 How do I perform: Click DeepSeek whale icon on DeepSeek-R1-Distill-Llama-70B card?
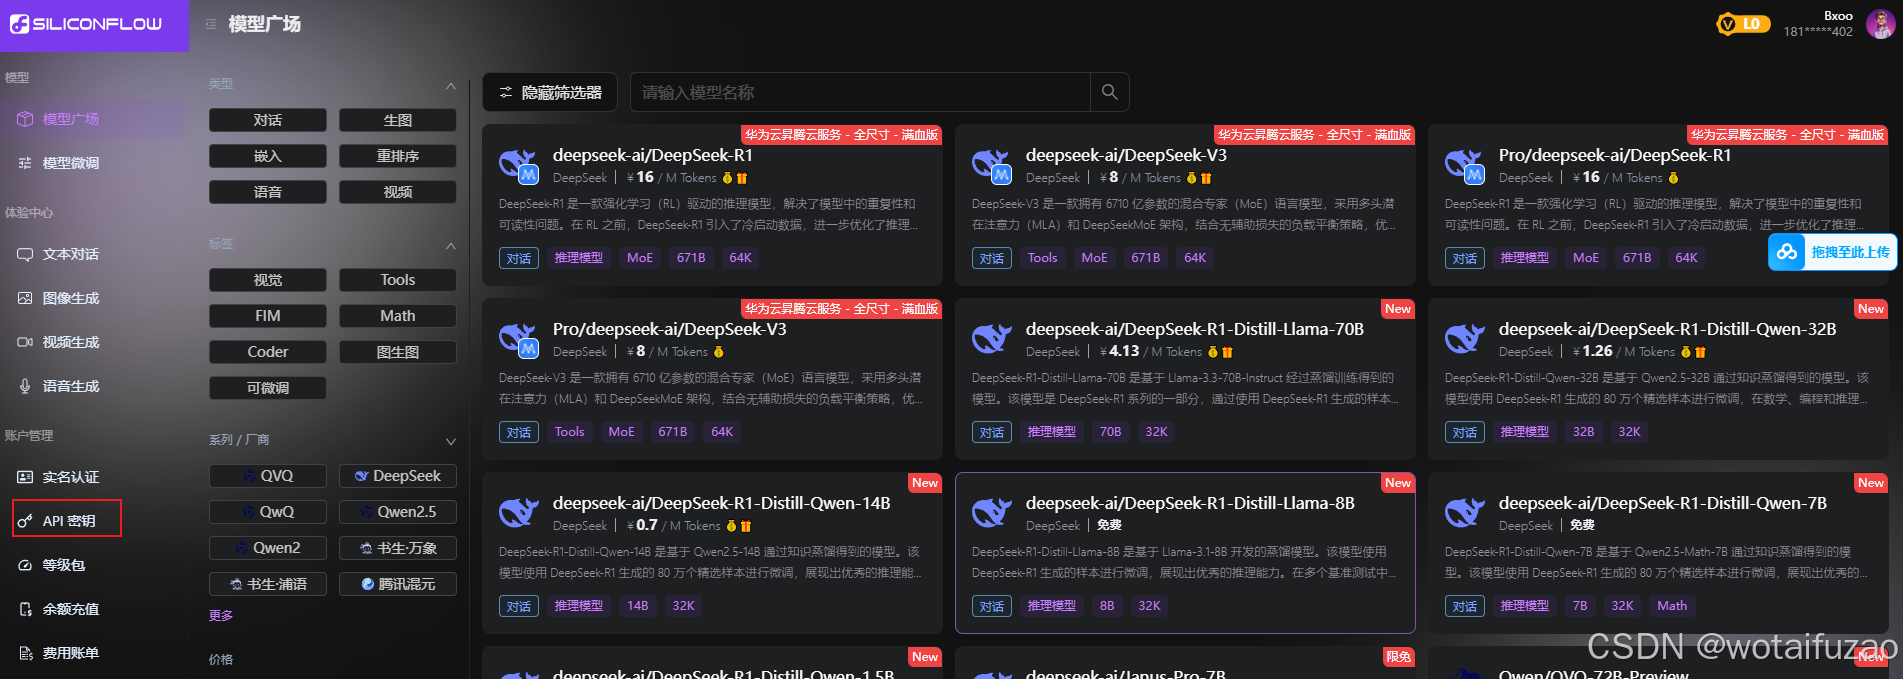tap(992, 338)
